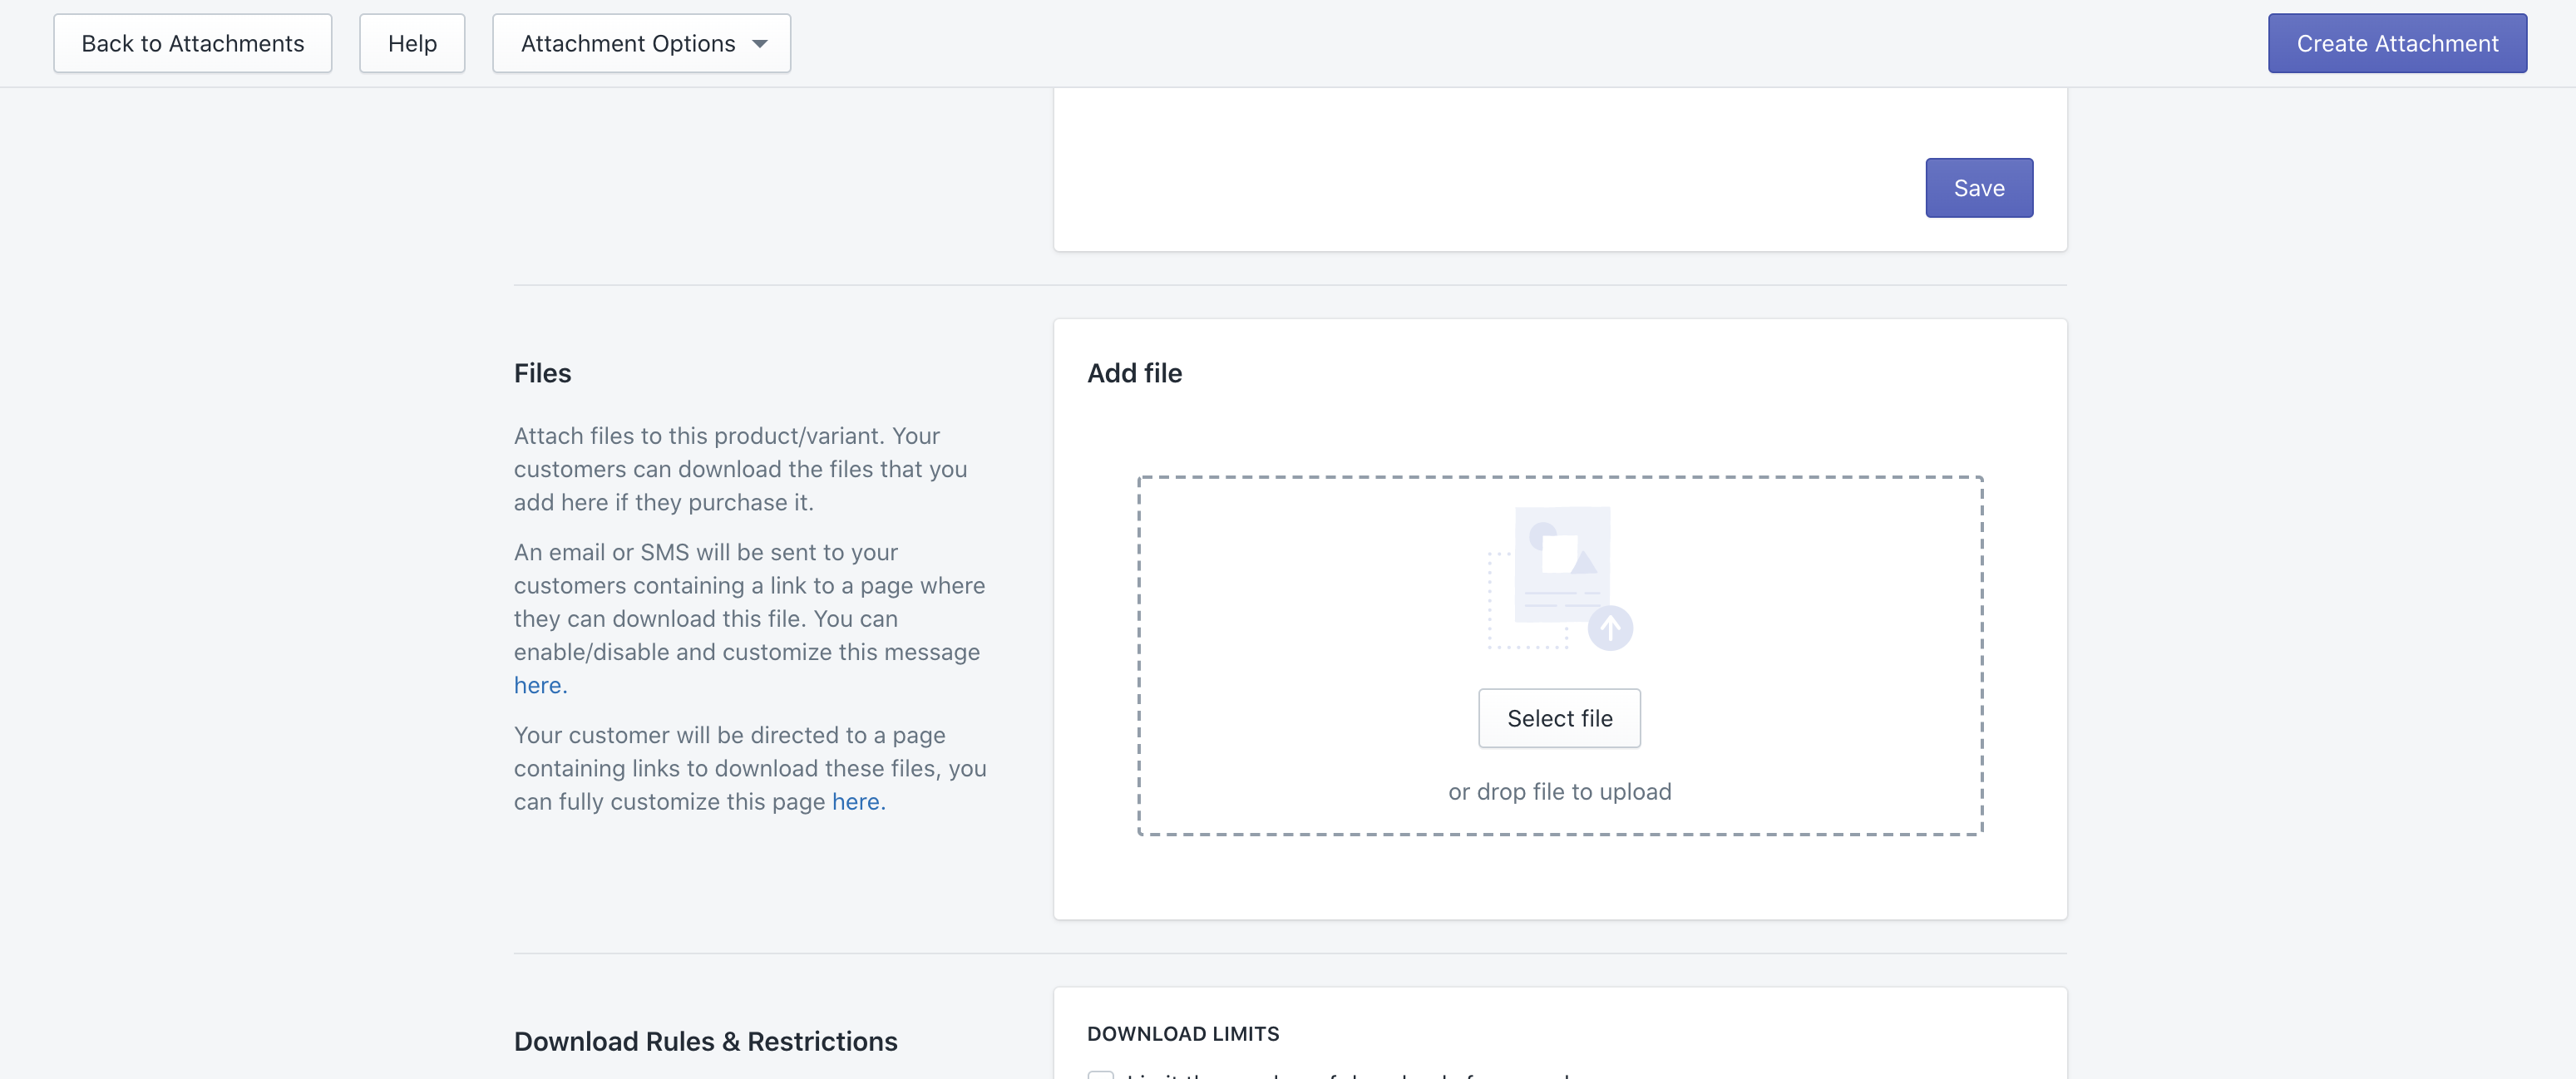Click the Download Rules & Restrictions heading
The height and width of the screenshot is (1079, 2576).
pos(705,1040)
